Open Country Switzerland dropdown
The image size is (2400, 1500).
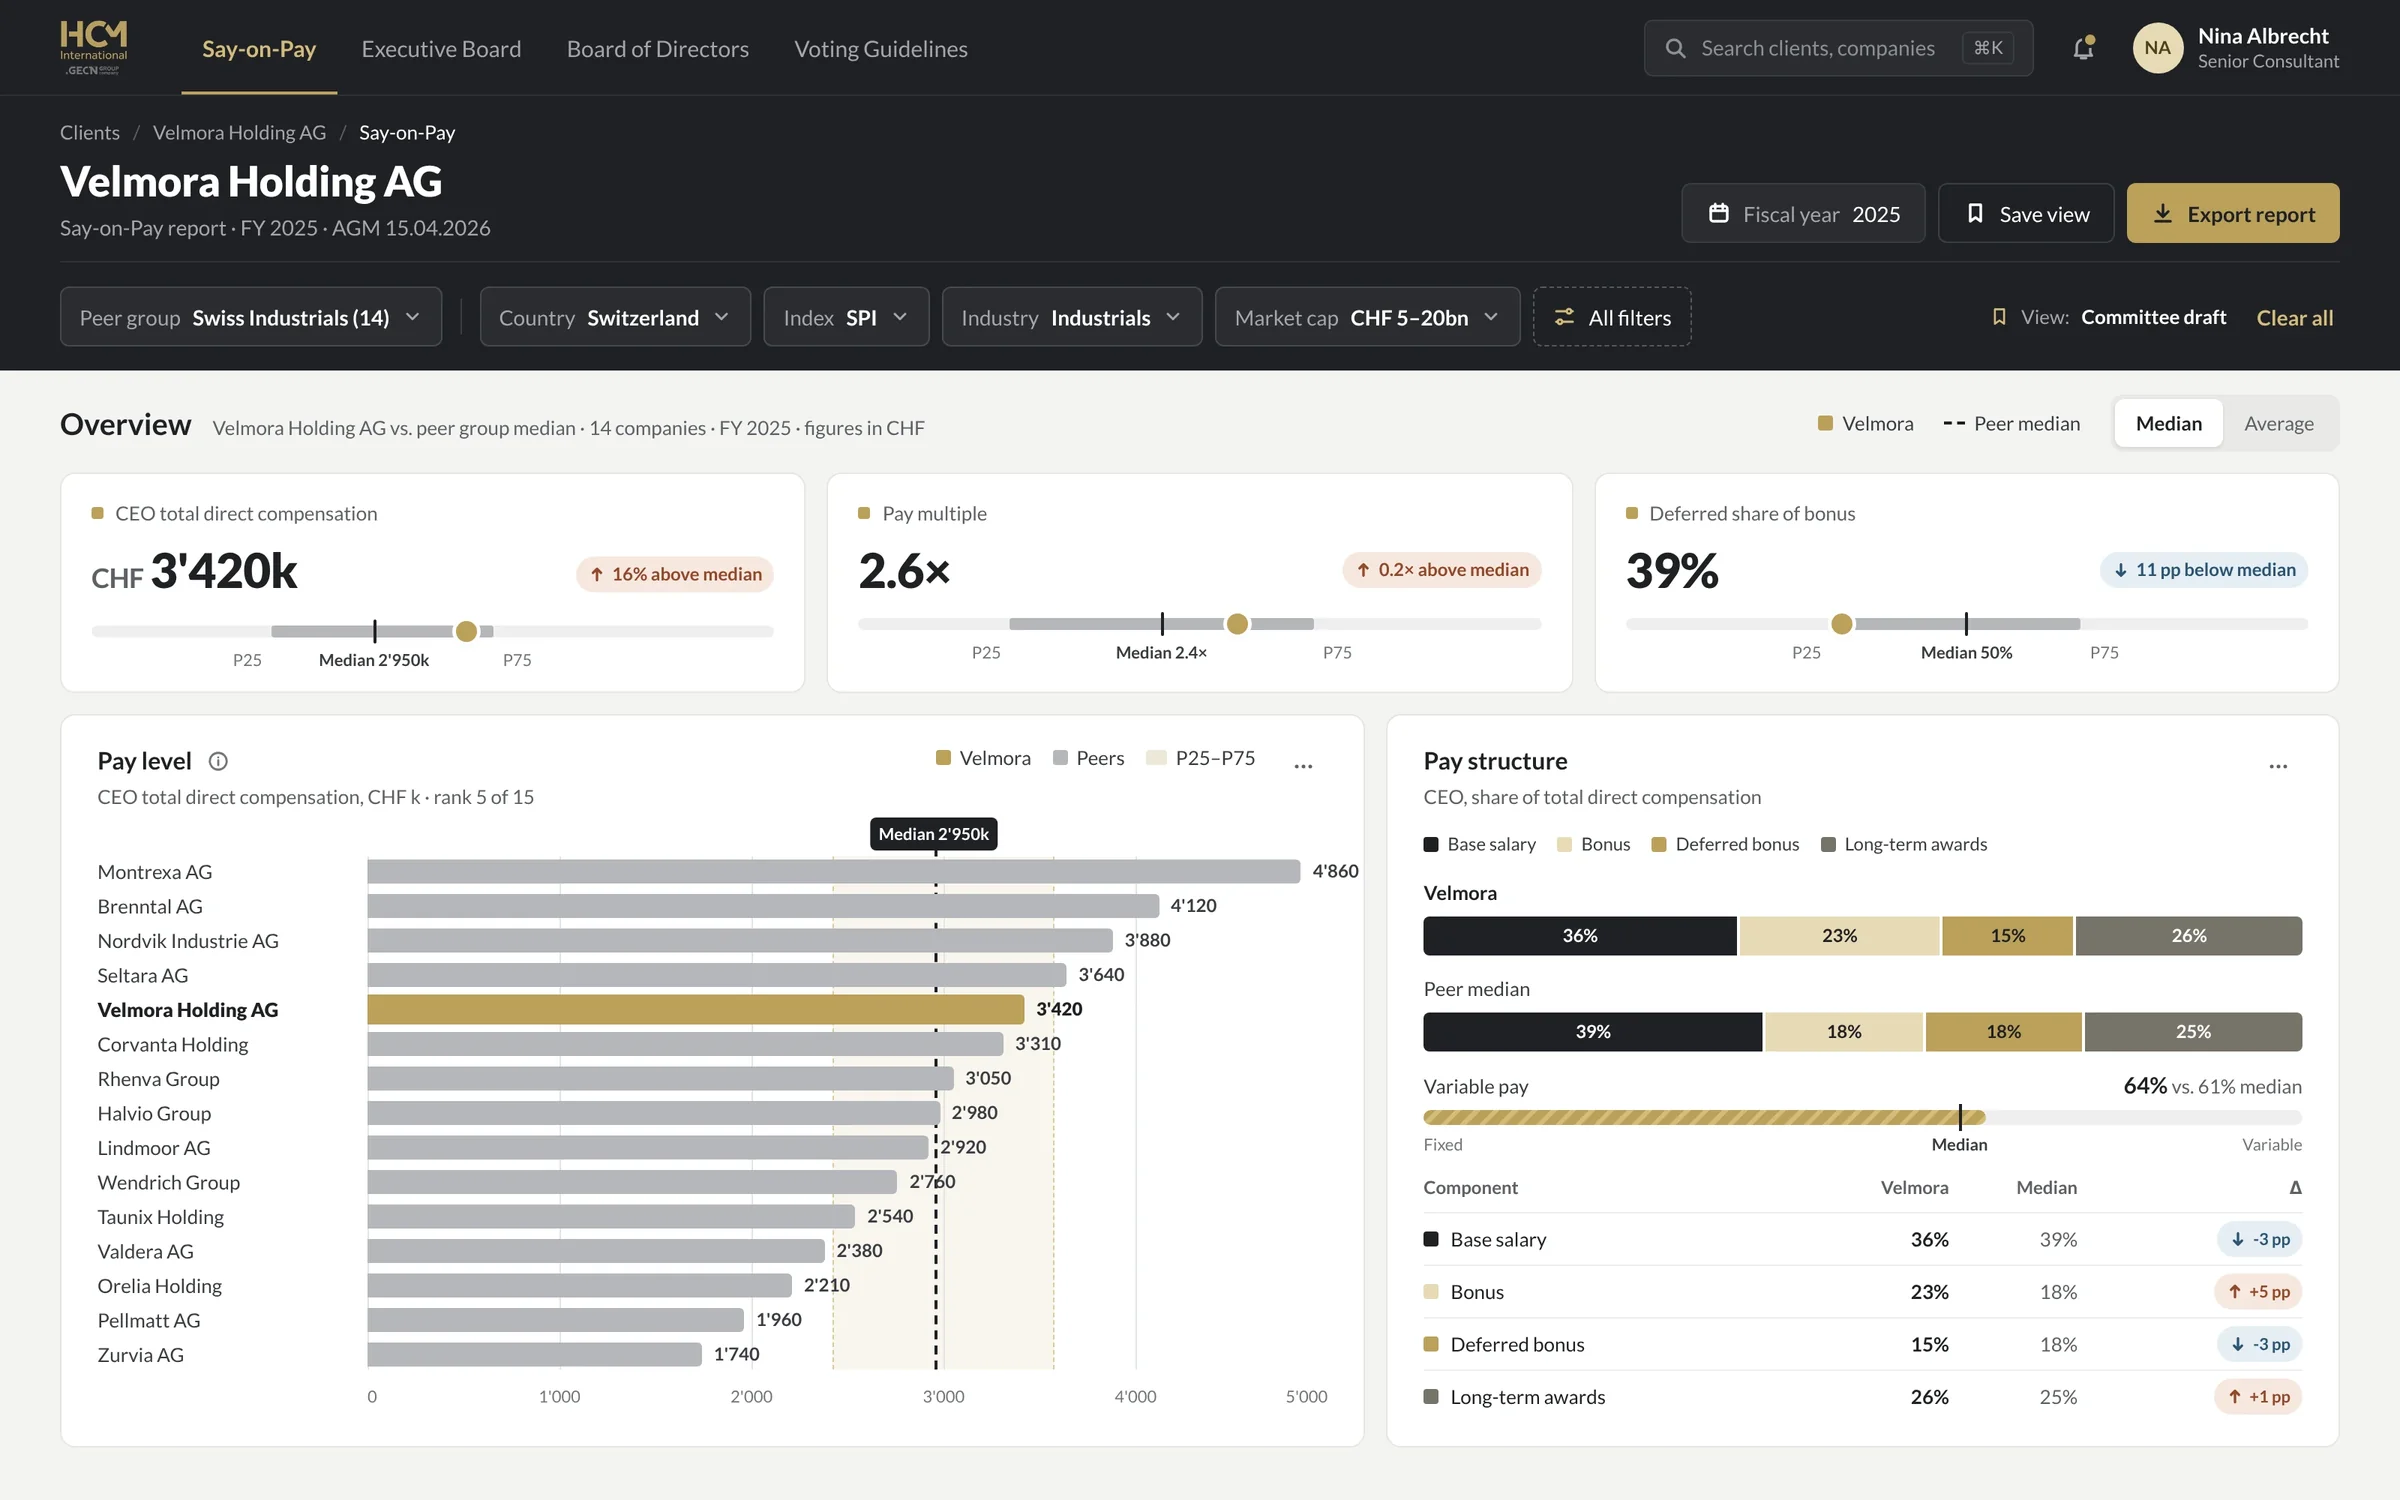tap(615, 317)
